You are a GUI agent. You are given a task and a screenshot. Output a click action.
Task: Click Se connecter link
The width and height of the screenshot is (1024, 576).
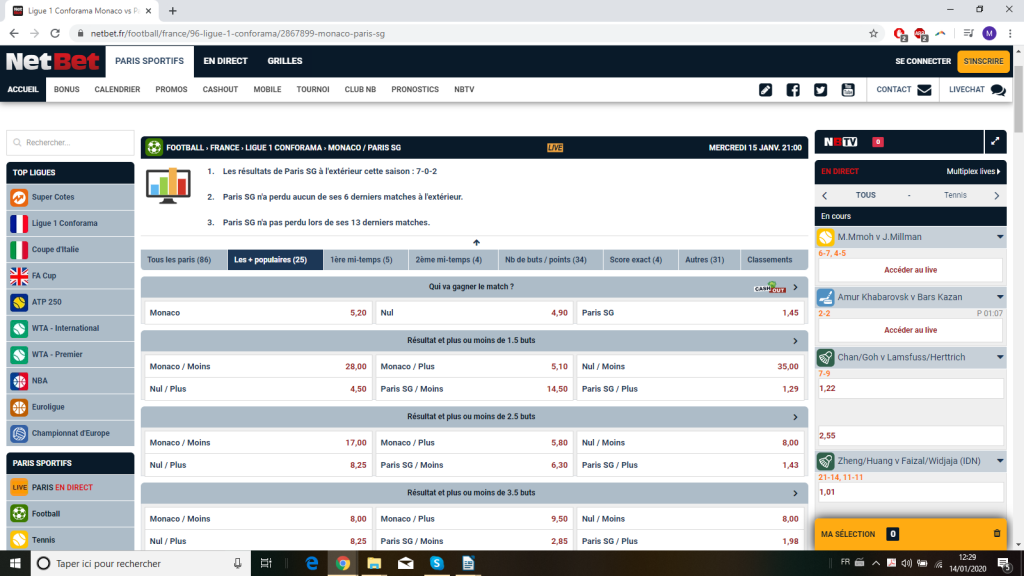(923, 61)
